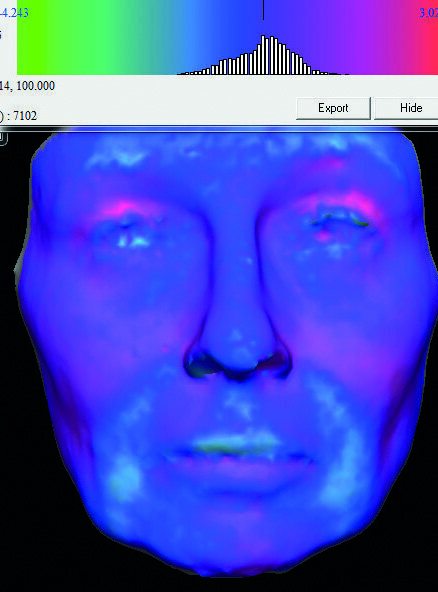
Task: Click the "100.000" value text
Action: pyautogui.click(x=35, y=86)
